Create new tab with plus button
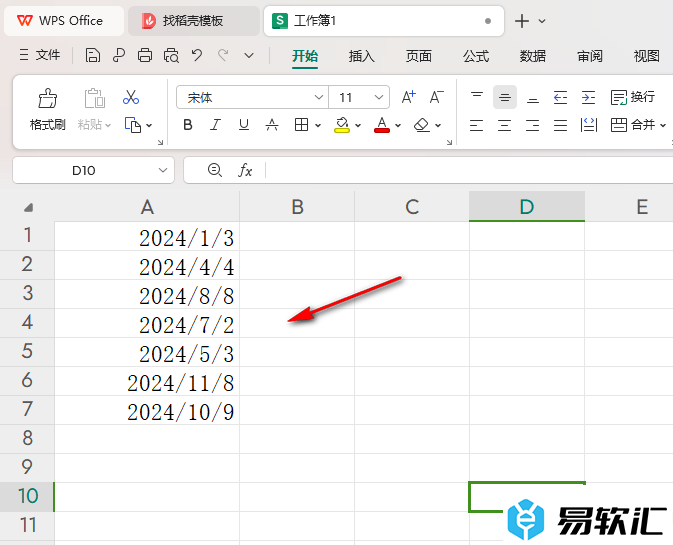673x545 pixels. tap(522, 21)
